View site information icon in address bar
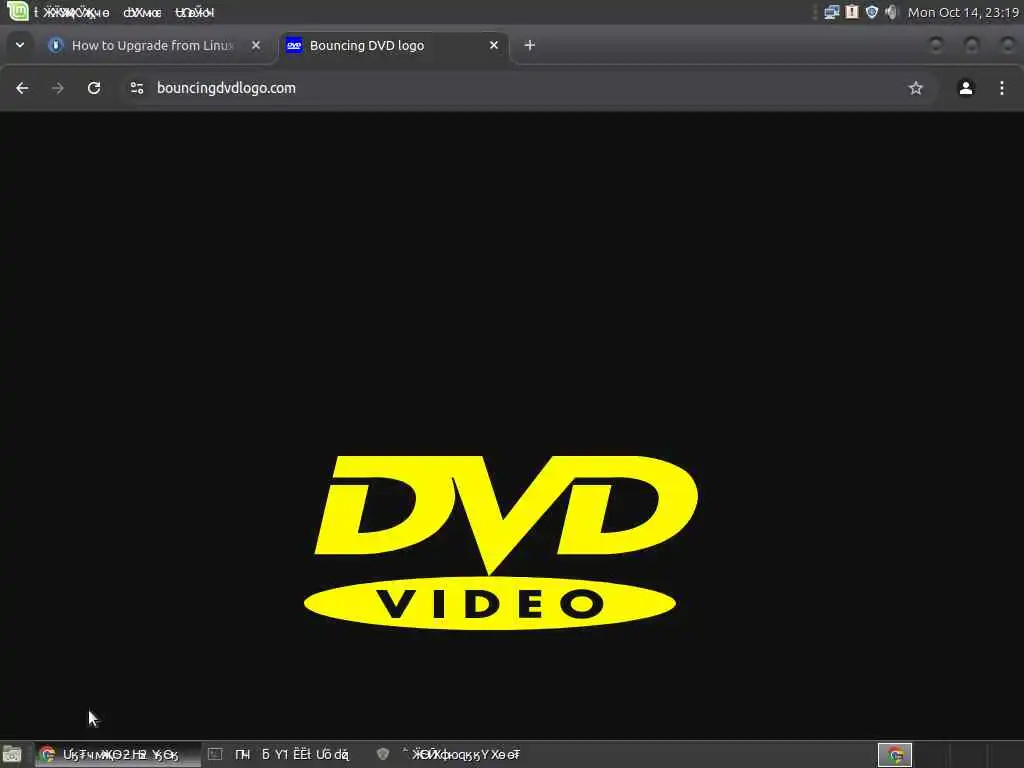This screenshot has width=1024, height=768. pos(136,88)
